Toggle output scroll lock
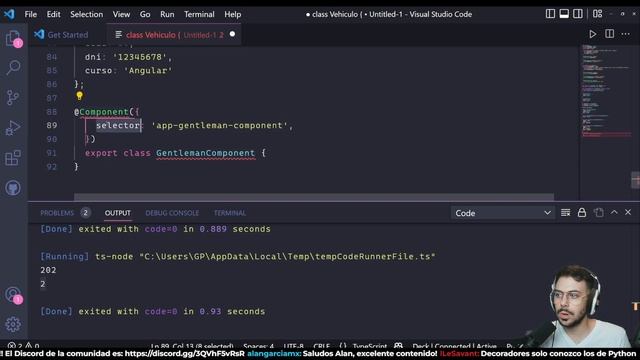 coord(582,213)
